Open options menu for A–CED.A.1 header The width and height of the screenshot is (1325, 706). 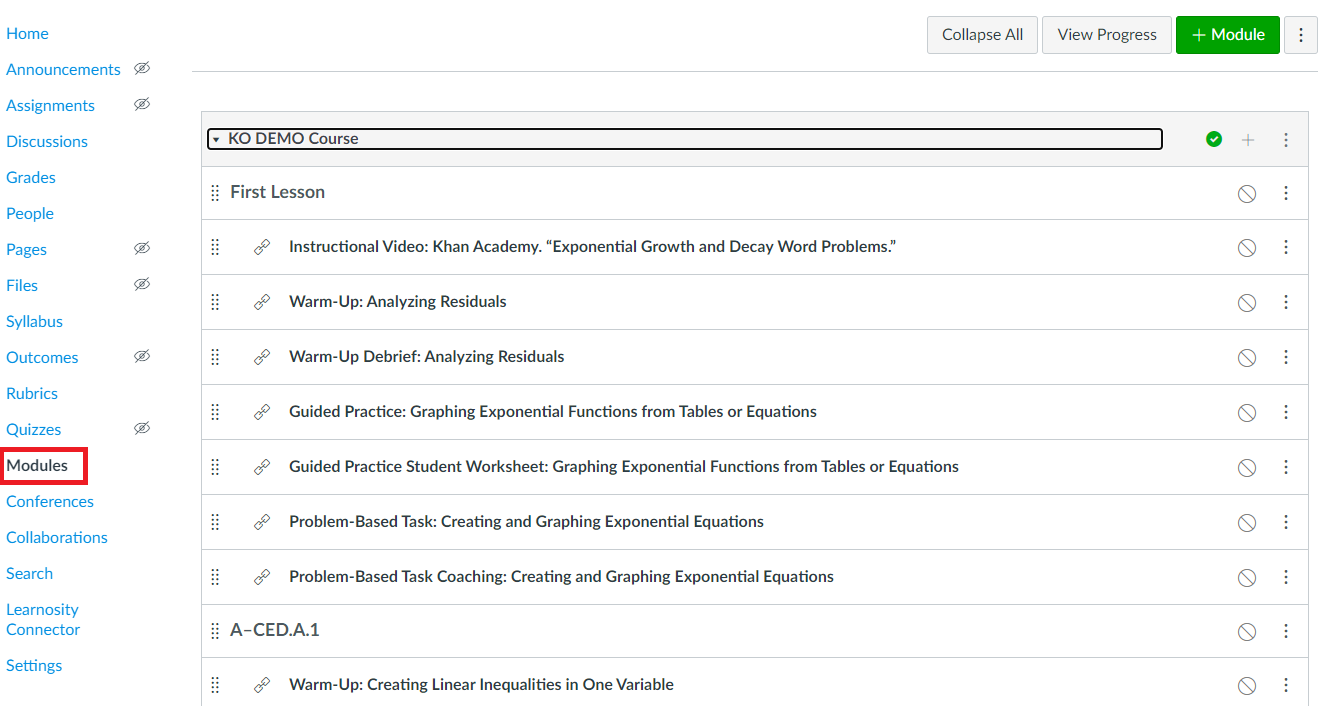click(x=1286, y=631)
